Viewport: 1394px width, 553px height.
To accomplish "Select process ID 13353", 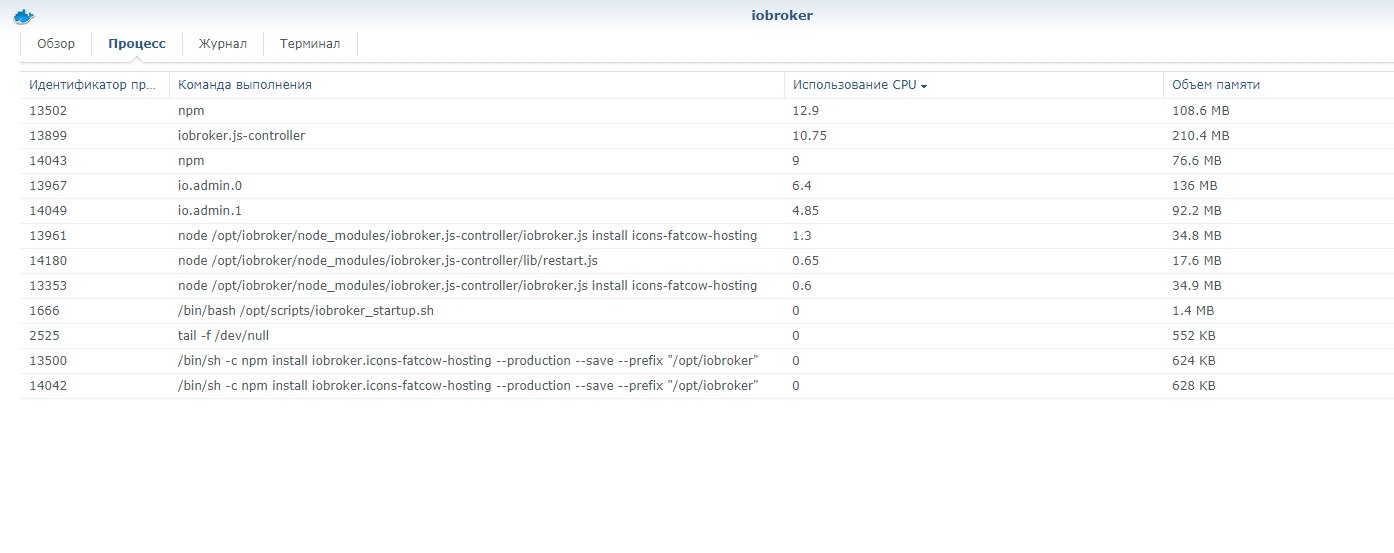I will coord(48,285).
